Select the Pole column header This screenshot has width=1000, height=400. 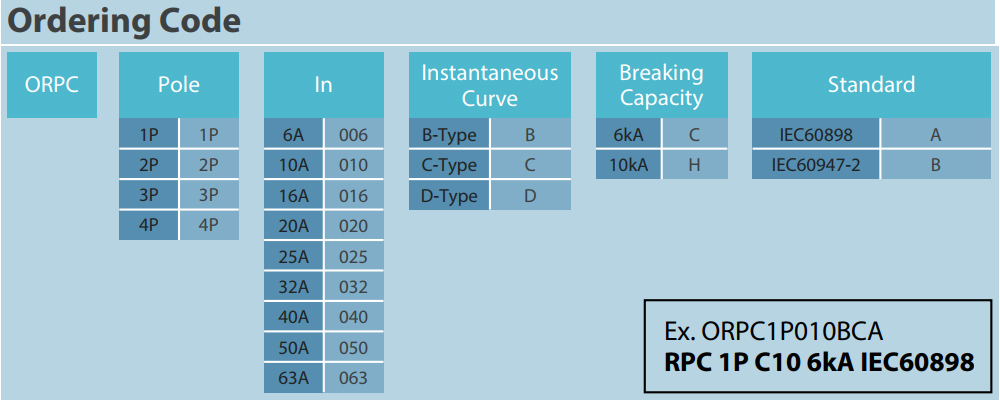179,85
